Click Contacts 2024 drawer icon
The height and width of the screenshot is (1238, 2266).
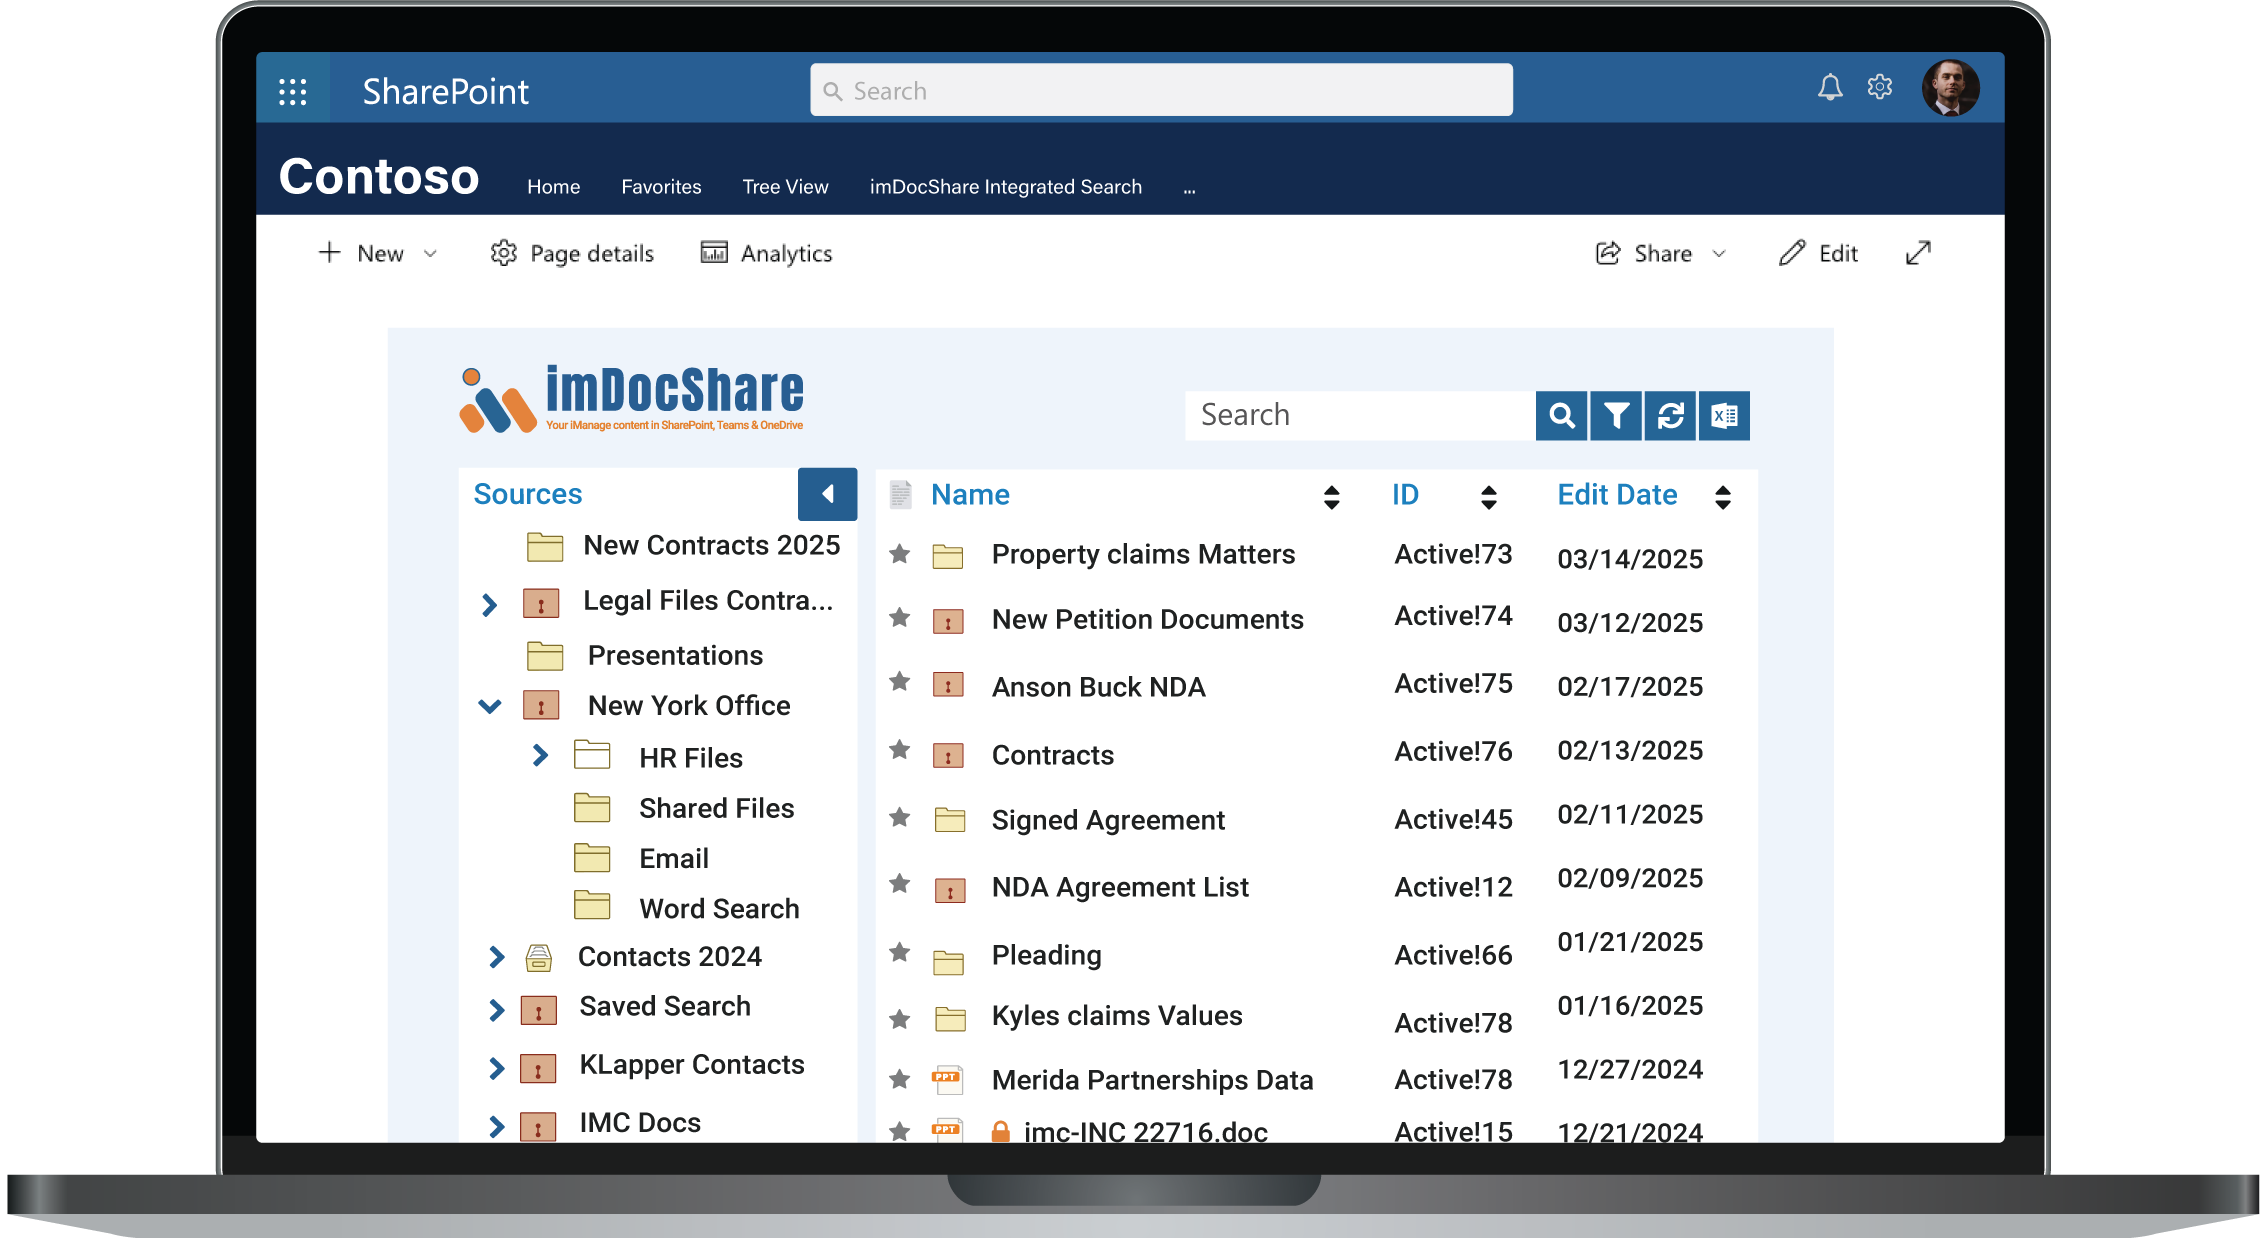538,958
